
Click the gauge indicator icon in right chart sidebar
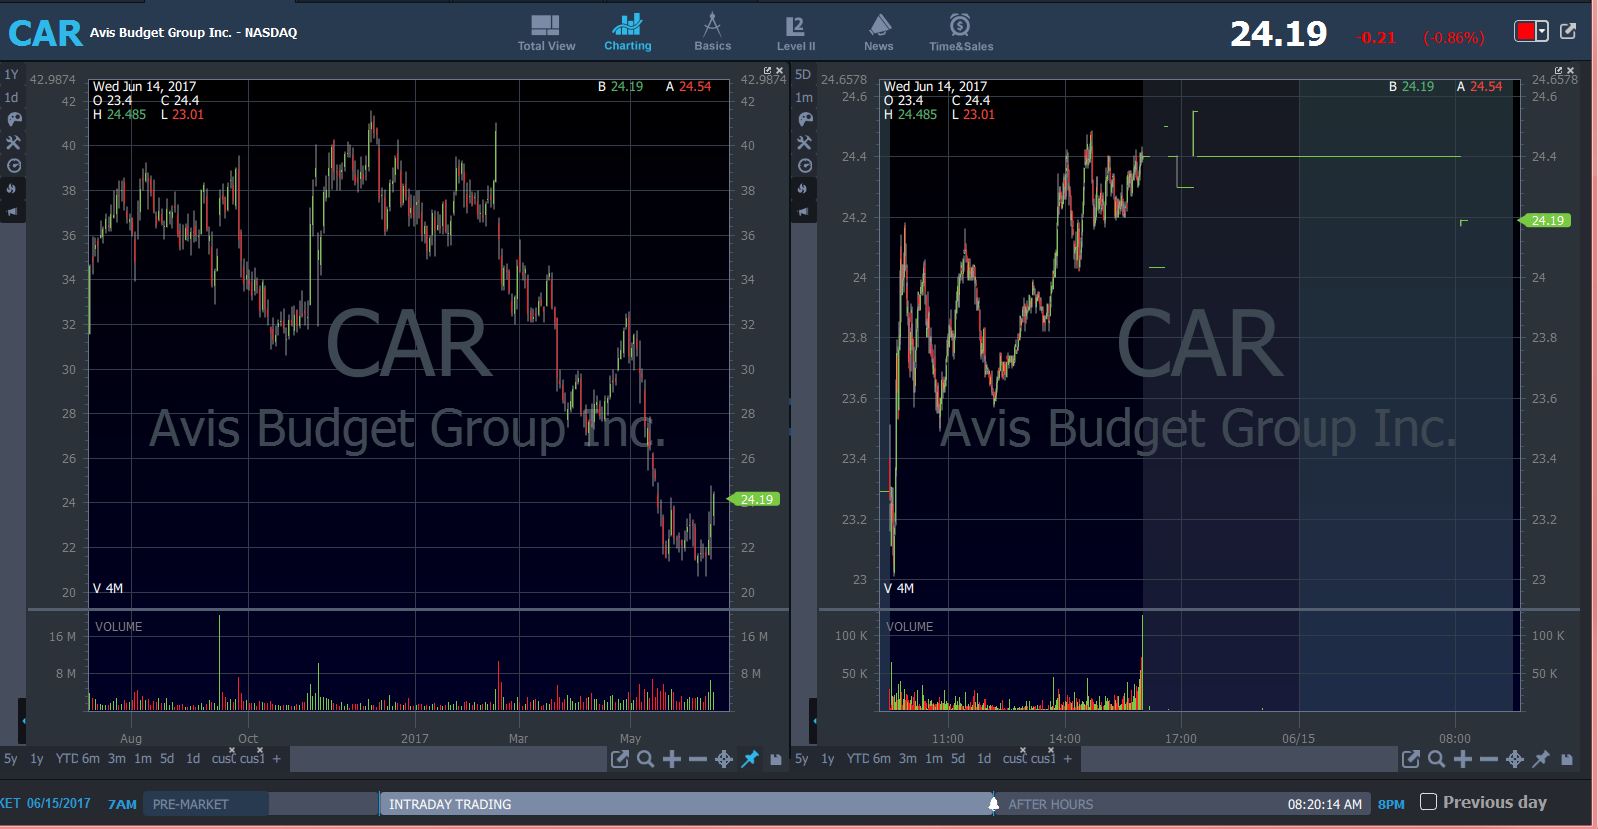coord(805,165)
